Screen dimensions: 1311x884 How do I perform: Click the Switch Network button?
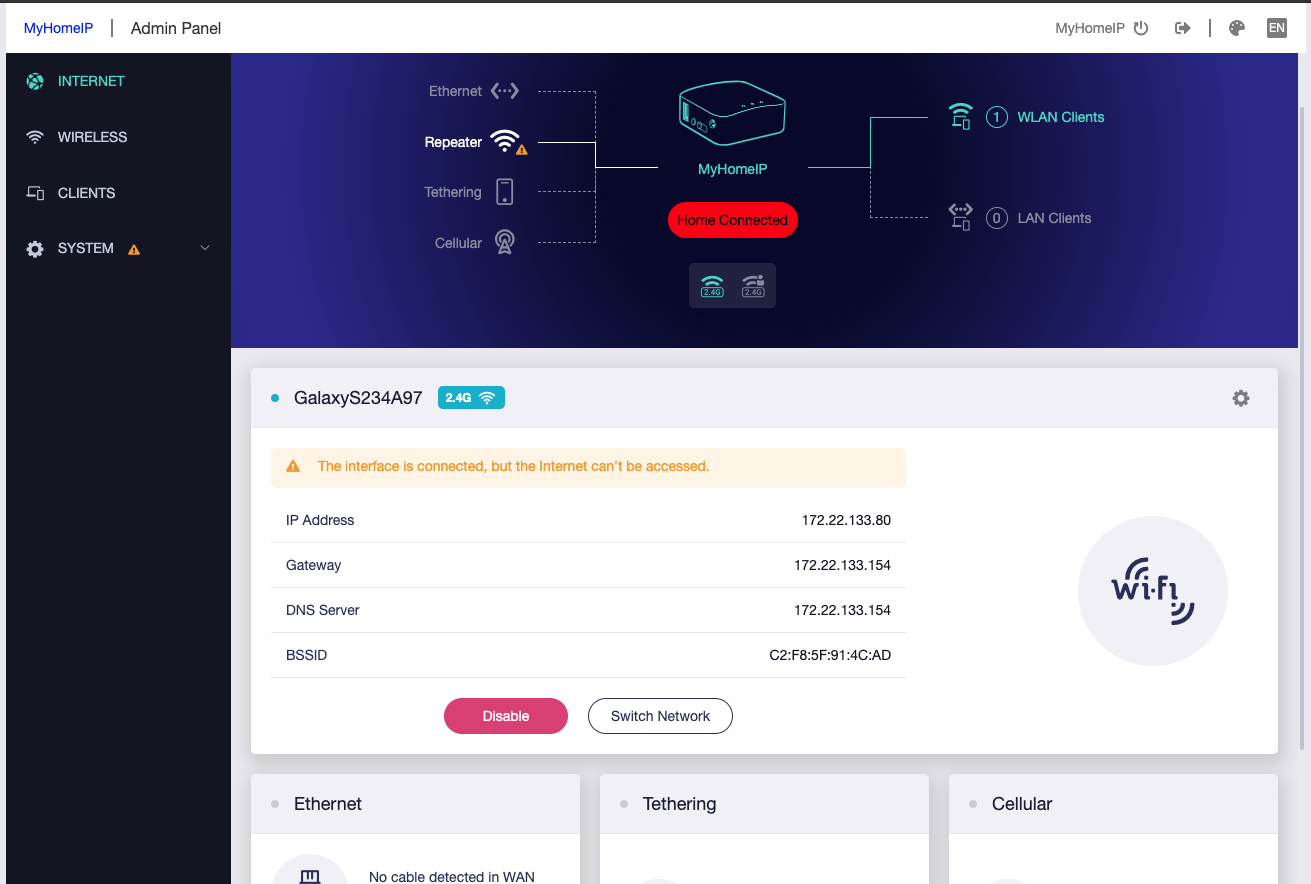click(x=659, y=716)
